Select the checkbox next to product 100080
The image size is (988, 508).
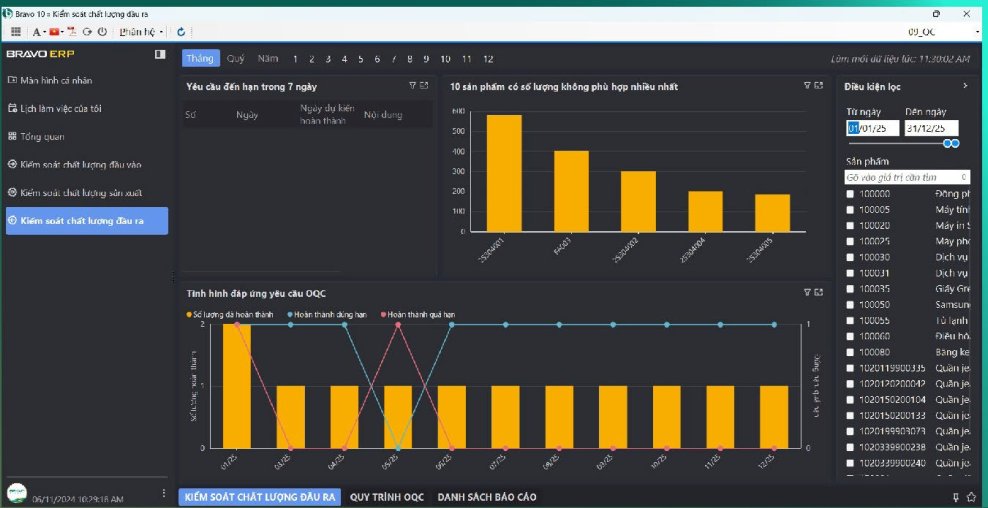point(850,352)
